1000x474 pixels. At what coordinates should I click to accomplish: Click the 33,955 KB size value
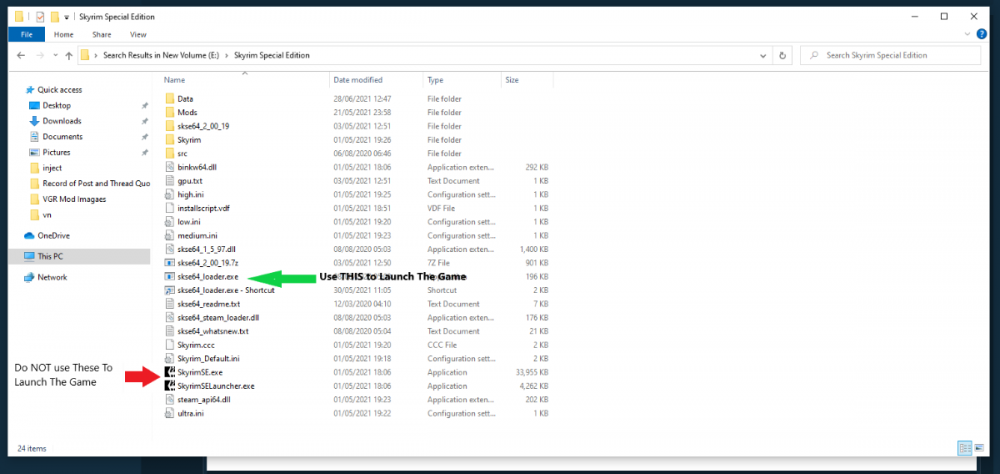tap(533, 373)
